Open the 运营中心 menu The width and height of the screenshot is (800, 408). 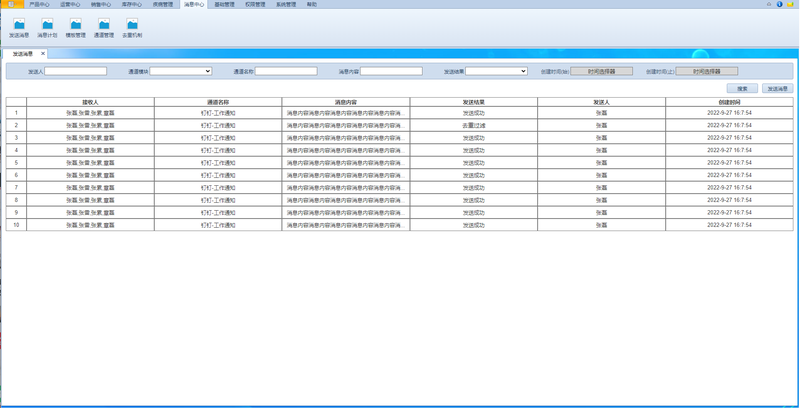click(x=70, y=4)
